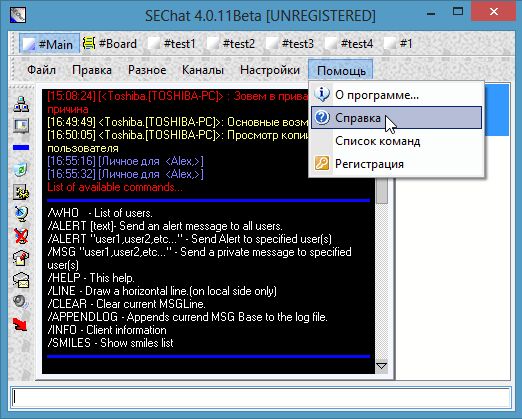Click 'List of available commands...' text

(x=115, y=187)
